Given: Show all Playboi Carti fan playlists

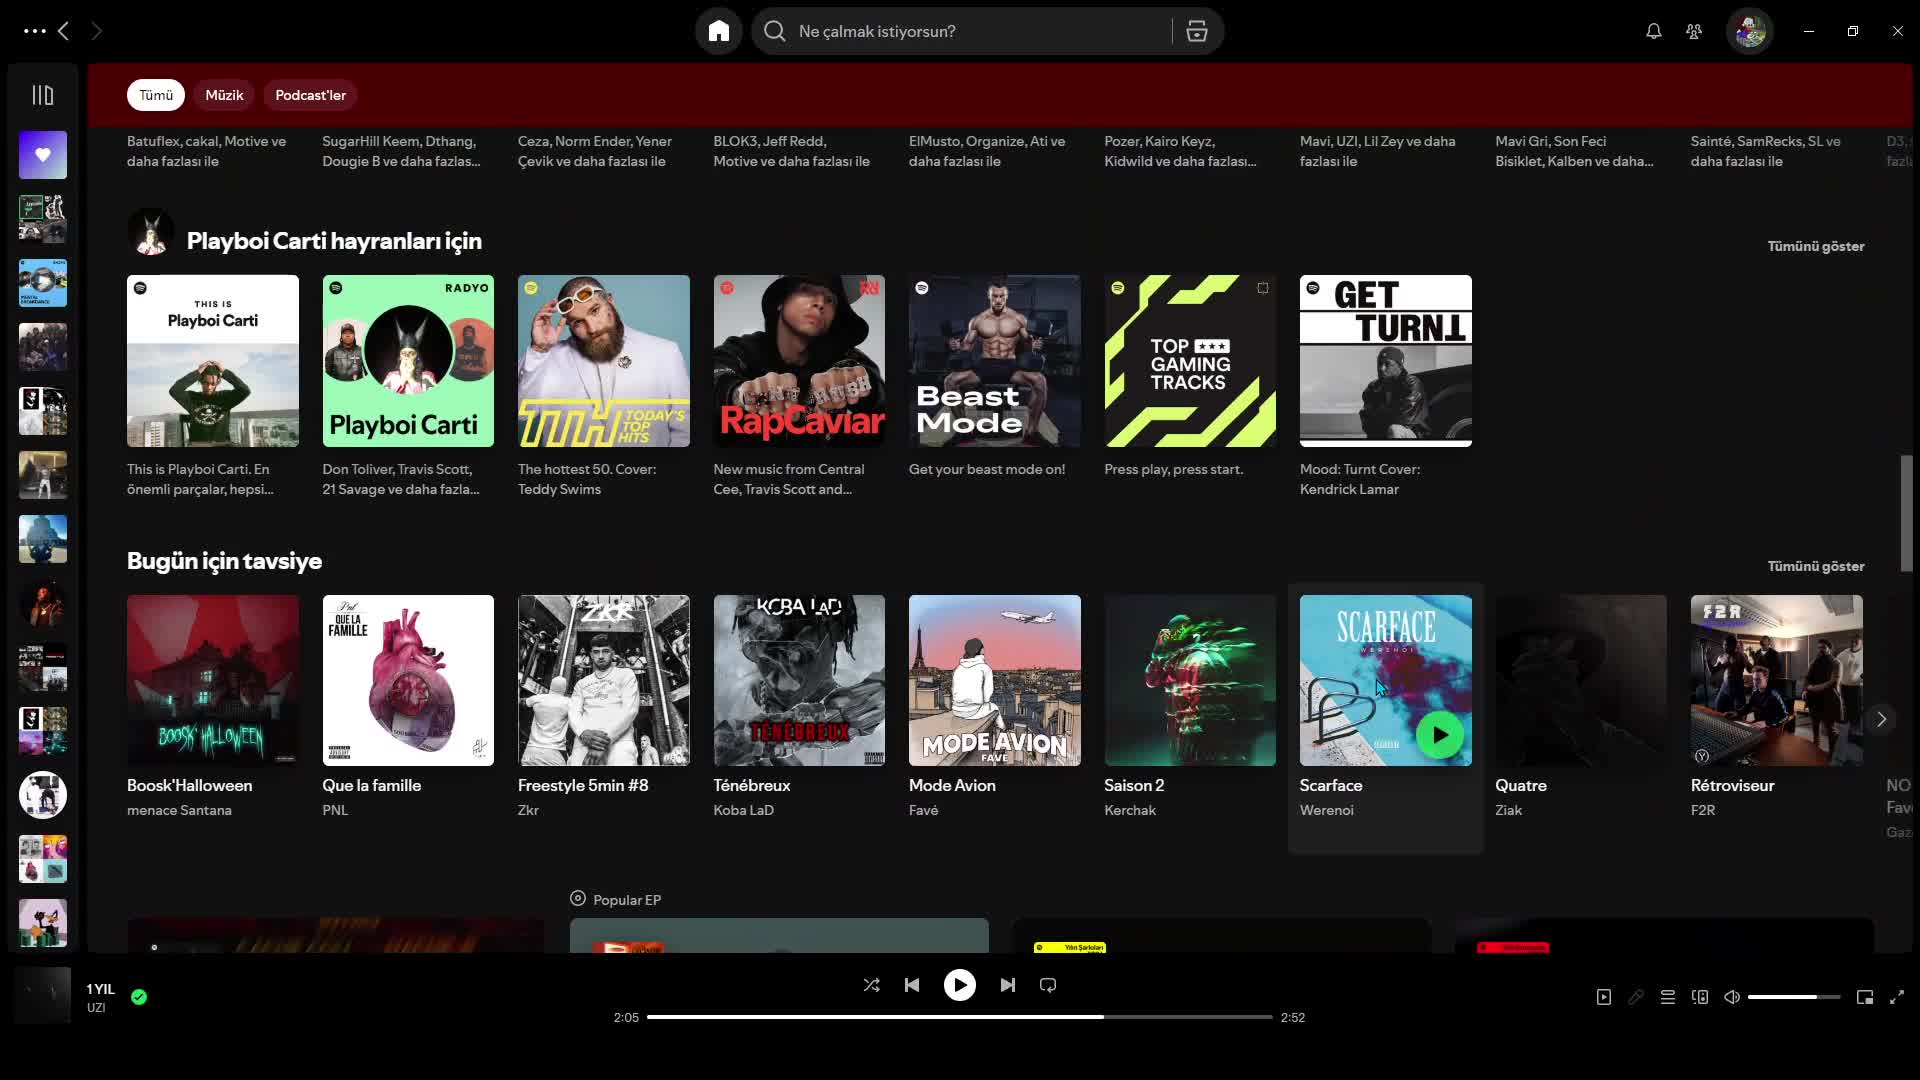Looking at the screenshot, I should (1815, 246).
